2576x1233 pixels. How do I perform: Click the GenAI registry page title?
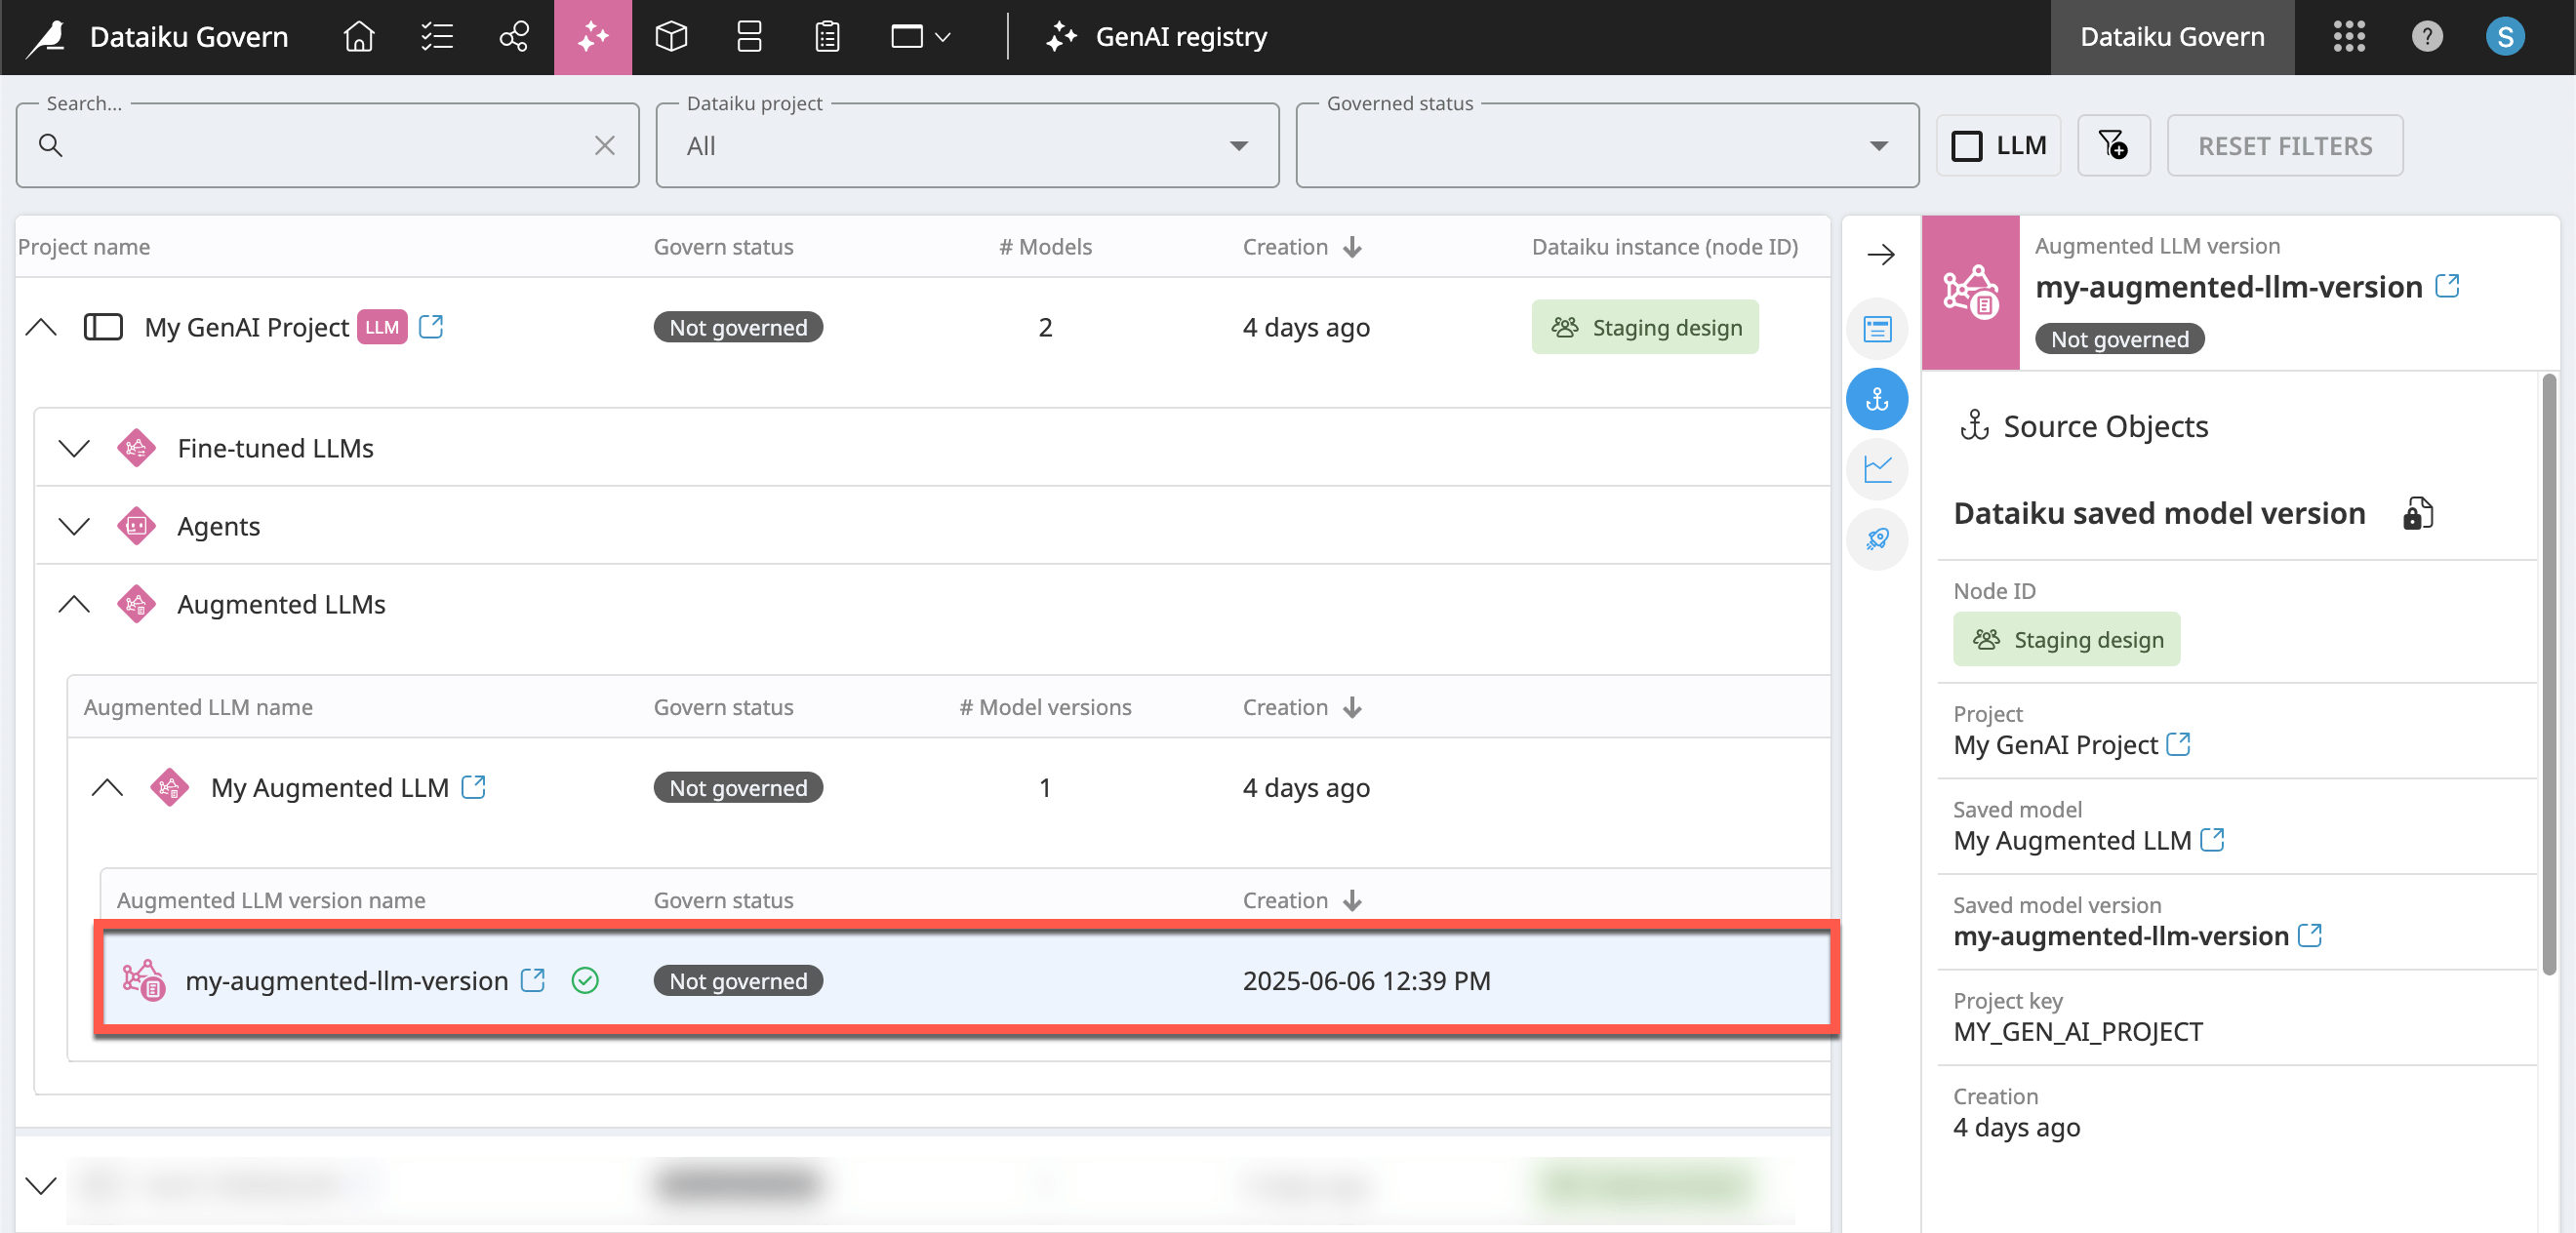1181,37
